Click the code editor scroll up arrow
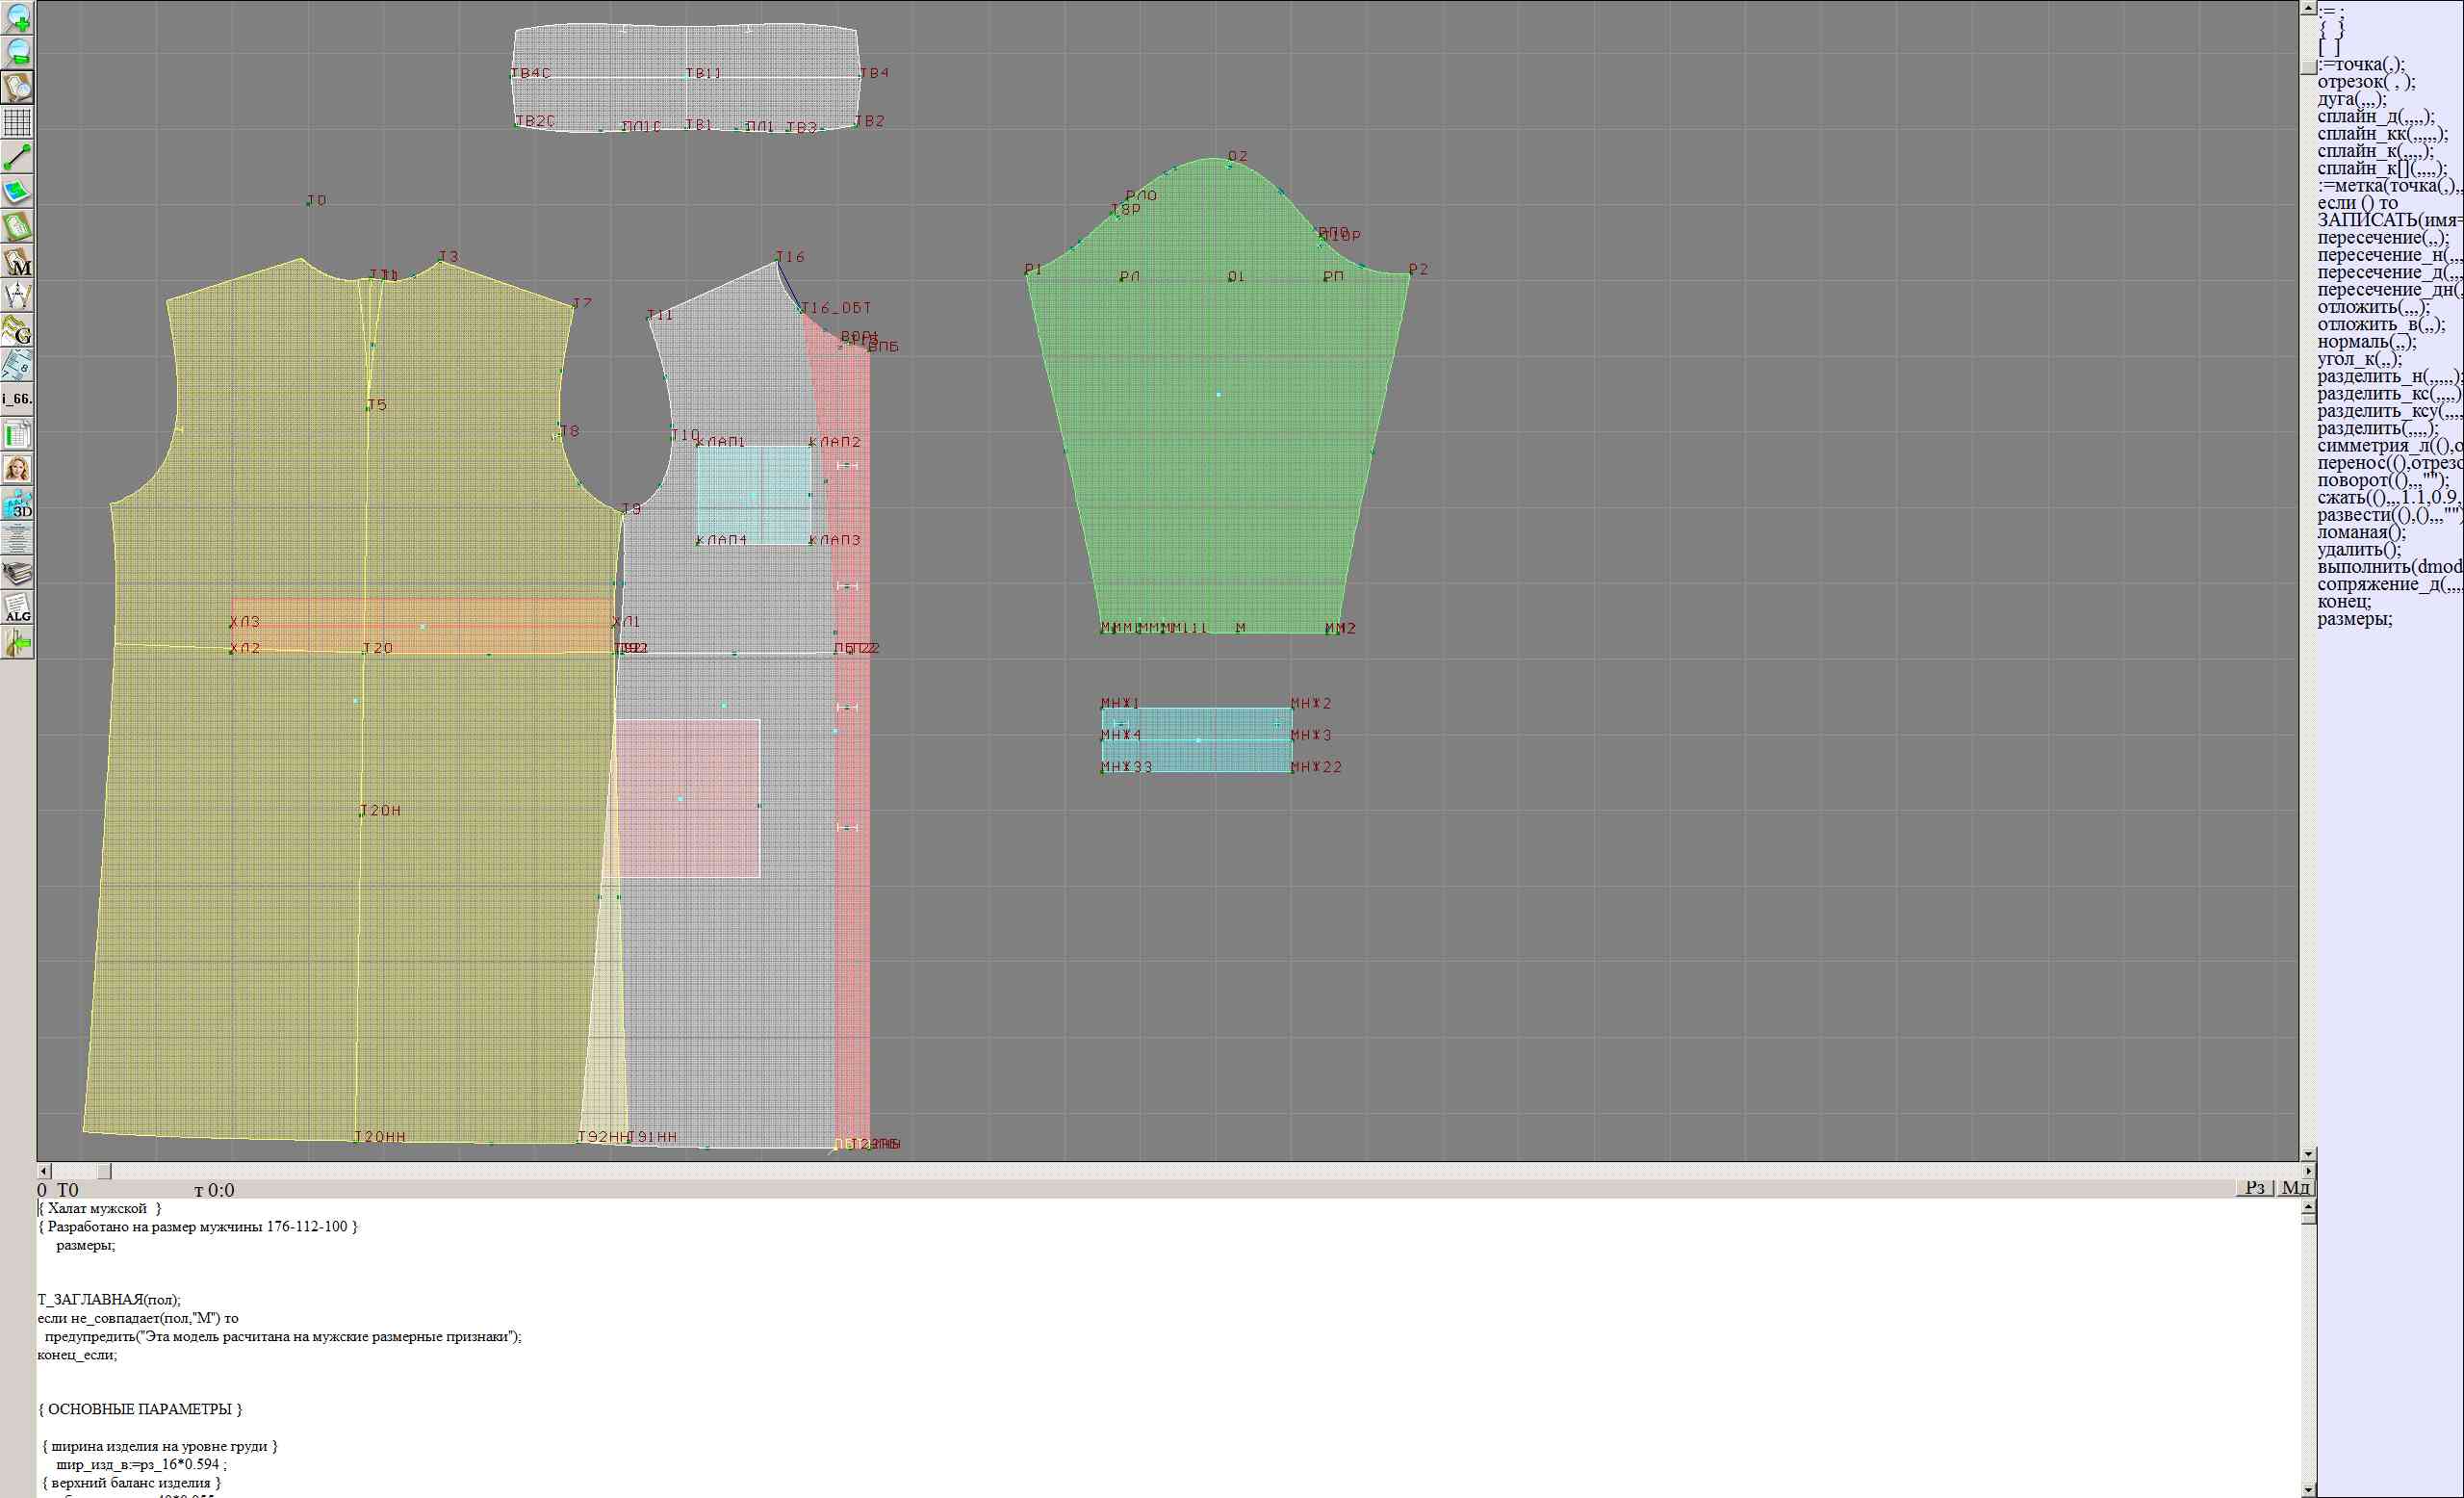Viewport: 2464px width, 1498px height. [x=2308, y=1207]
